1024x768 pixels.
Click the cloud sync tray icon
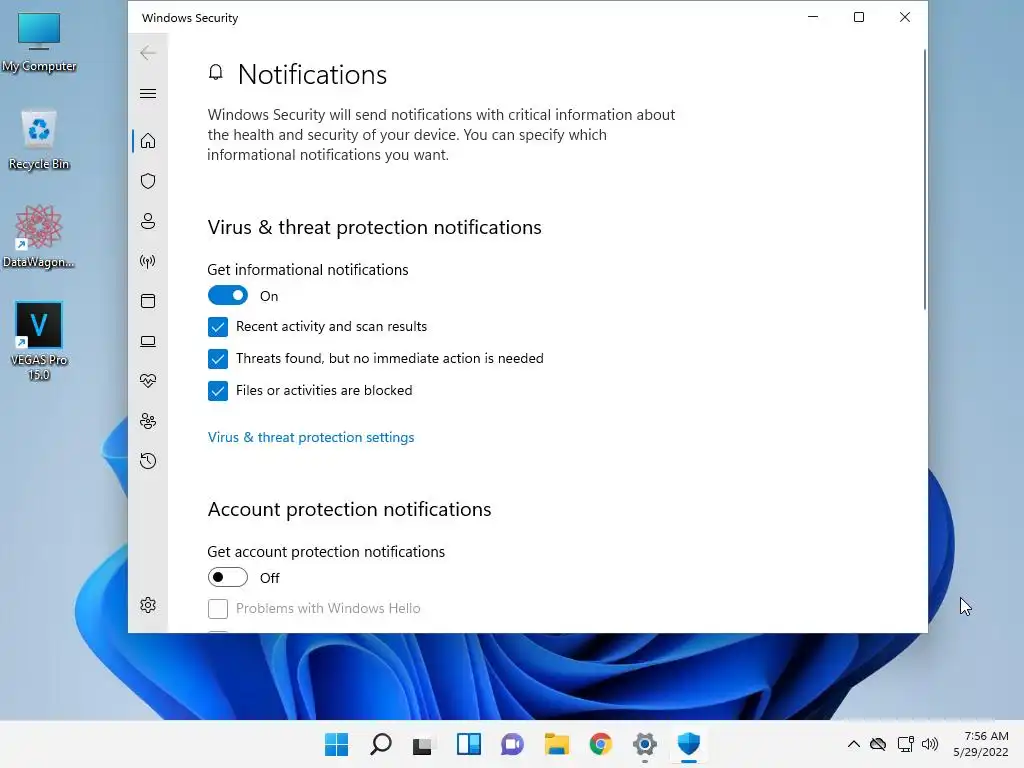(878, 744)
